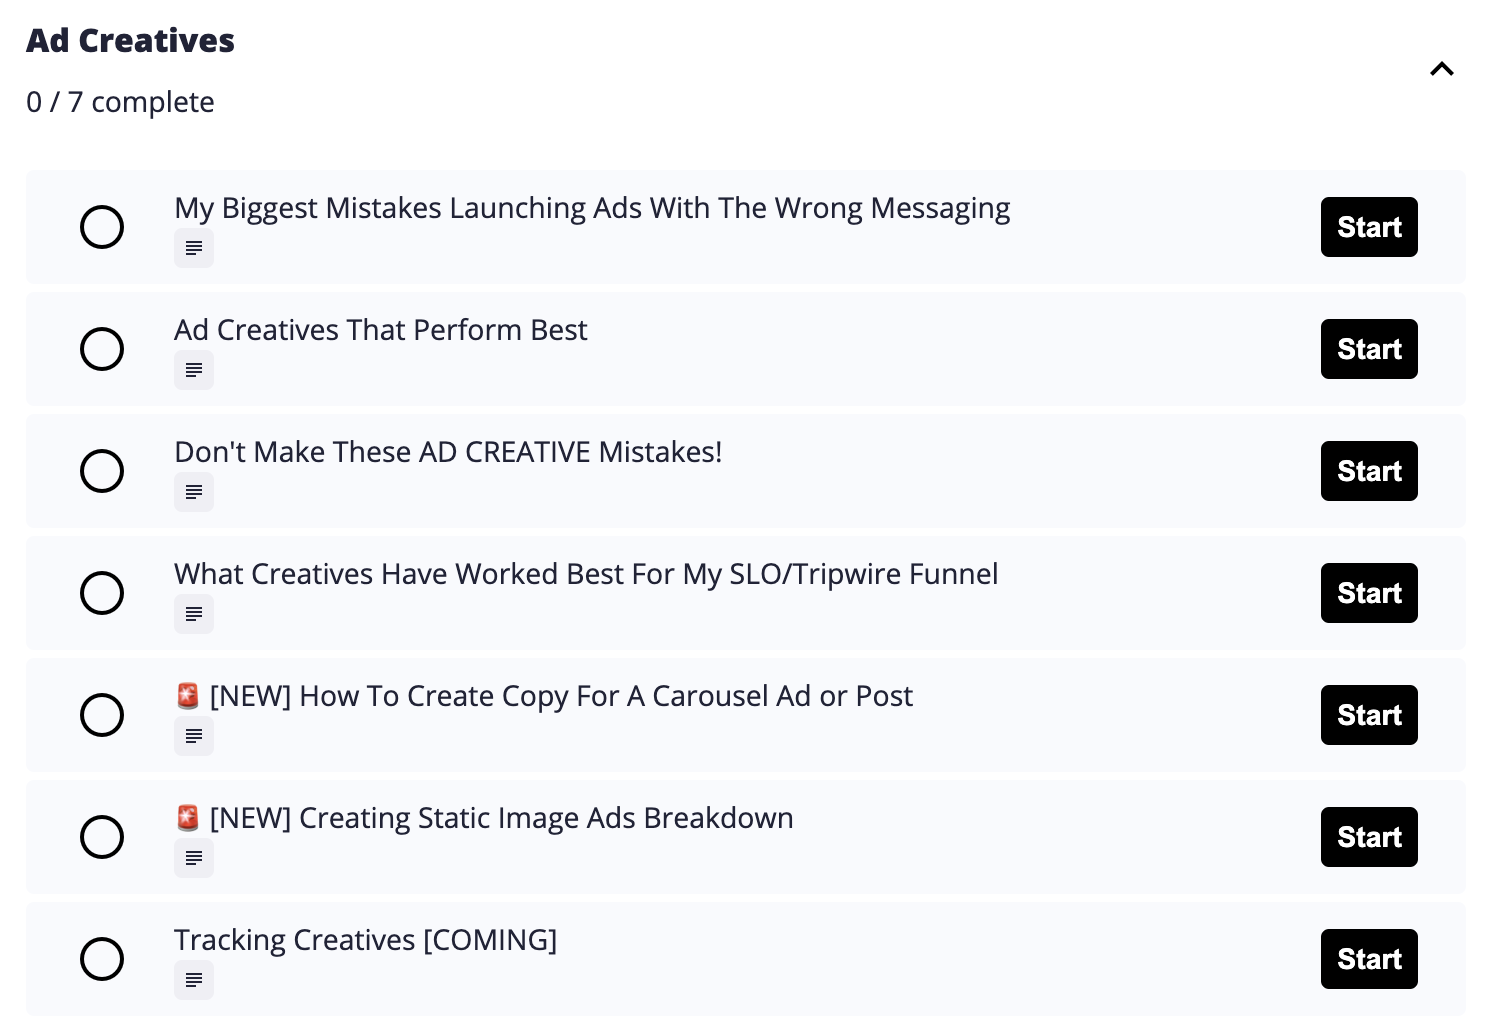The image size is (1498, 1032).
Task: Click the Ad Creatives section heading
Action: pyautogui.click(x=130, y=41)
